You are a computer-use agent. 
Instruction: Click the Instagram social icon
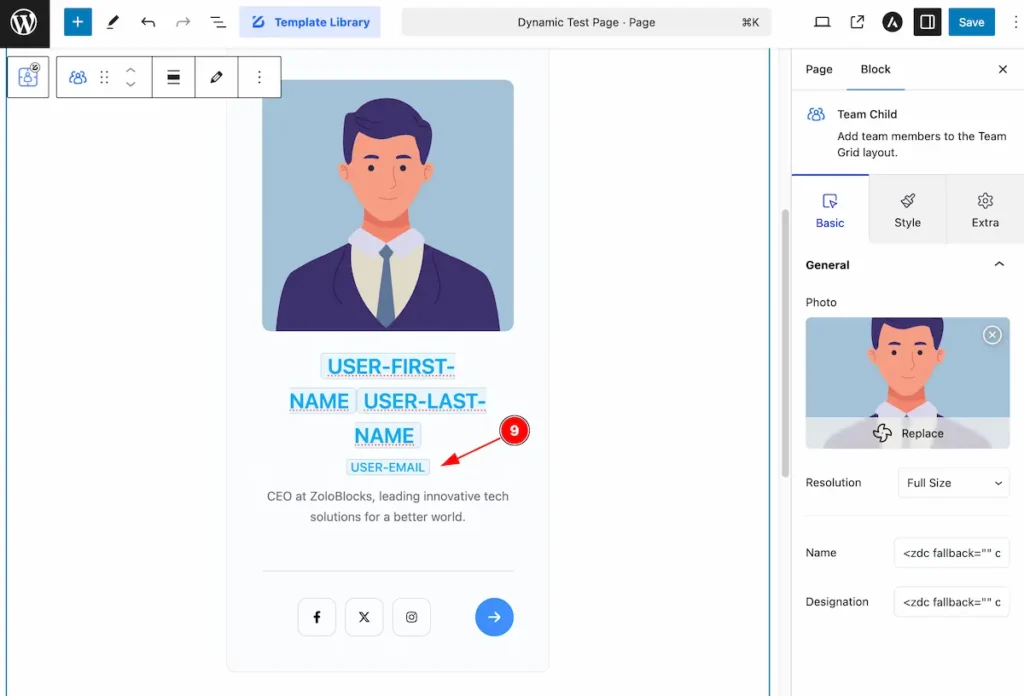click(411, 617)
